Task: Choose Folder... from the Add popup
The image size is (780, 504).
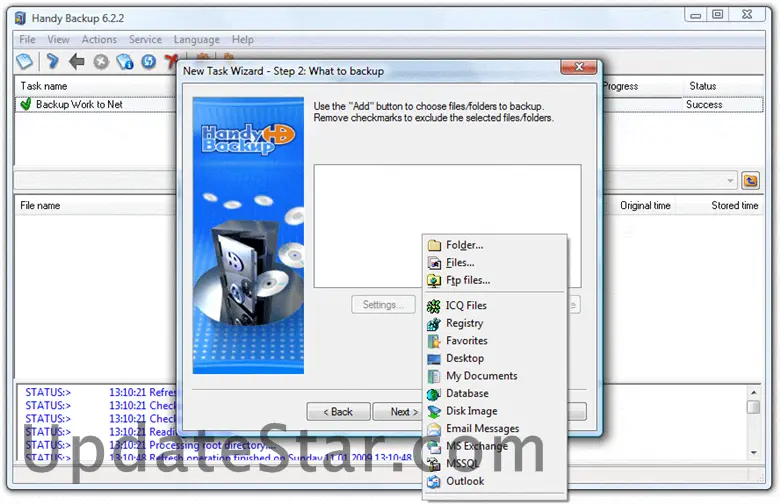Action: tap(495, 245)
